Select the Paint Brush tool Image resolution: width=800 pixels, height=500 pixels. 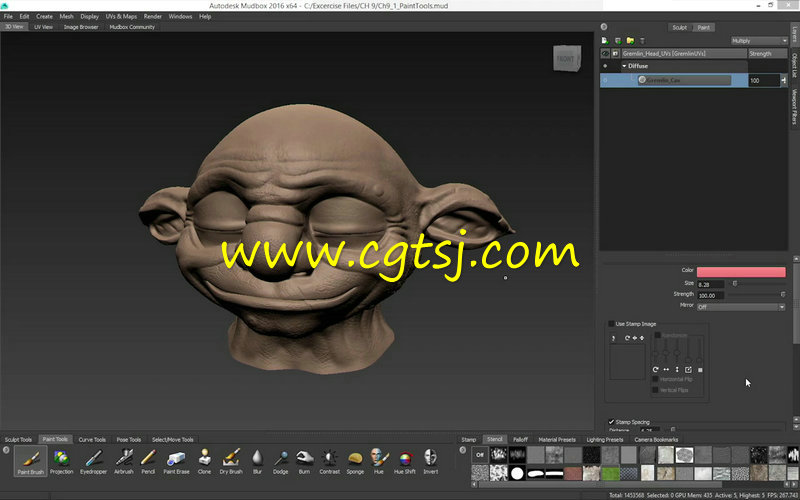click(31, 461)
